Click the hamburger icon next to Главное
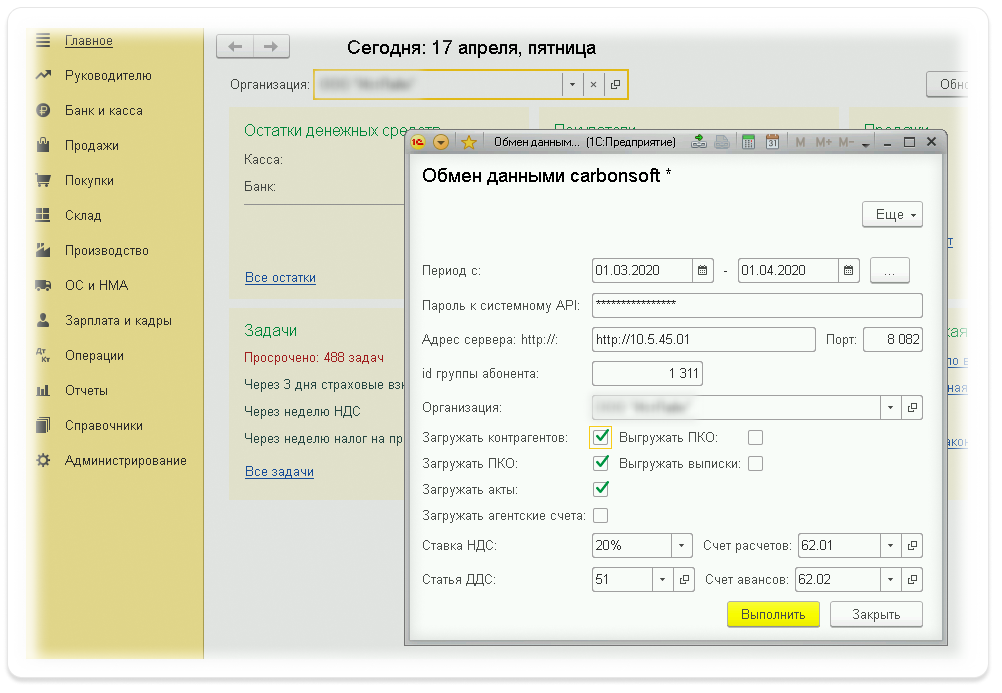 point(43,40)
